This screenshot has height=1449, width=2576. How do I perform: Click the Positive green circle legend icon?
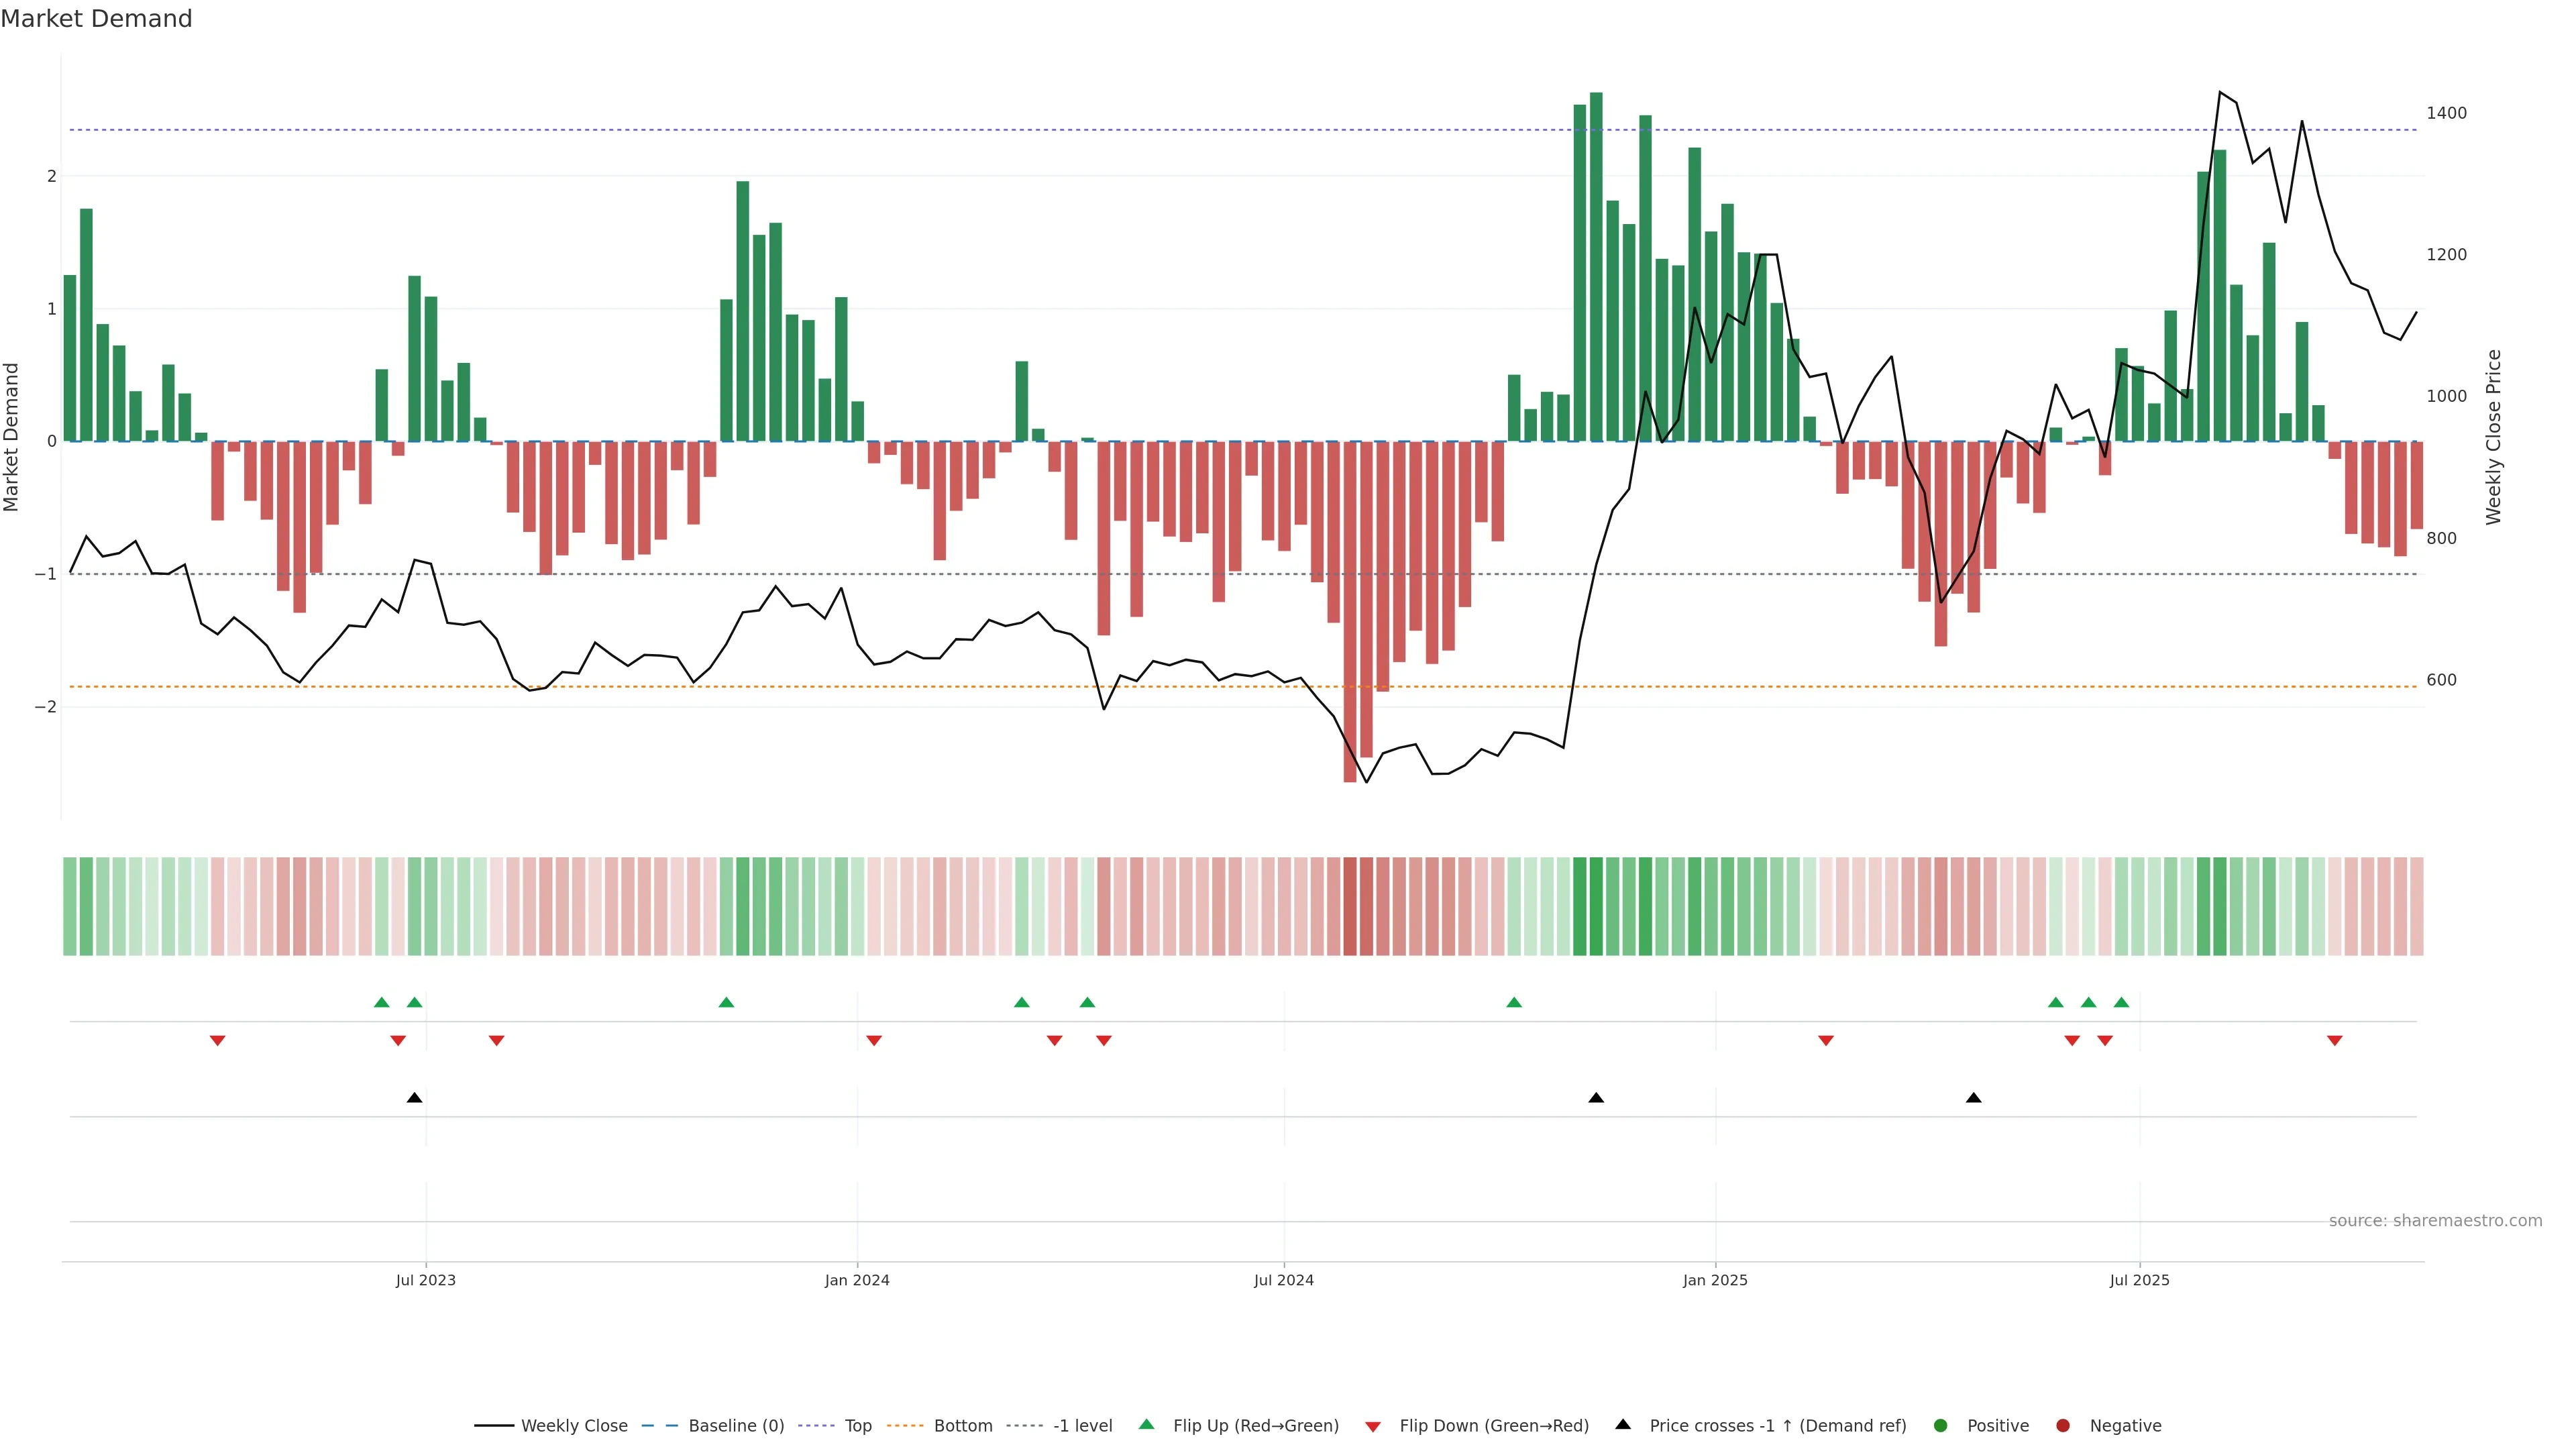[1941, 1426]
